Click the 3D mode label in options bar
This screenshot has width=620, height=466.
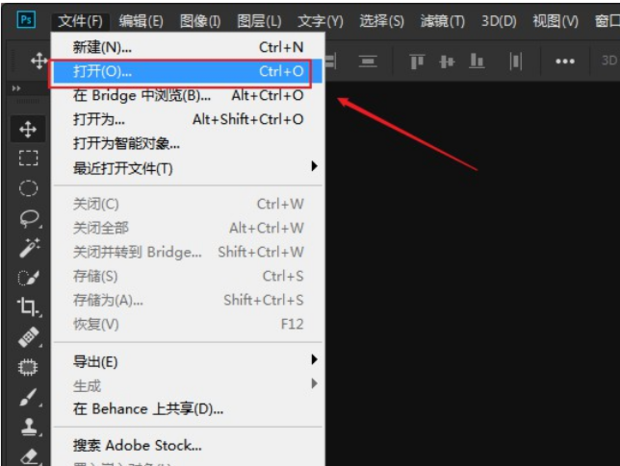pos(609,60)
